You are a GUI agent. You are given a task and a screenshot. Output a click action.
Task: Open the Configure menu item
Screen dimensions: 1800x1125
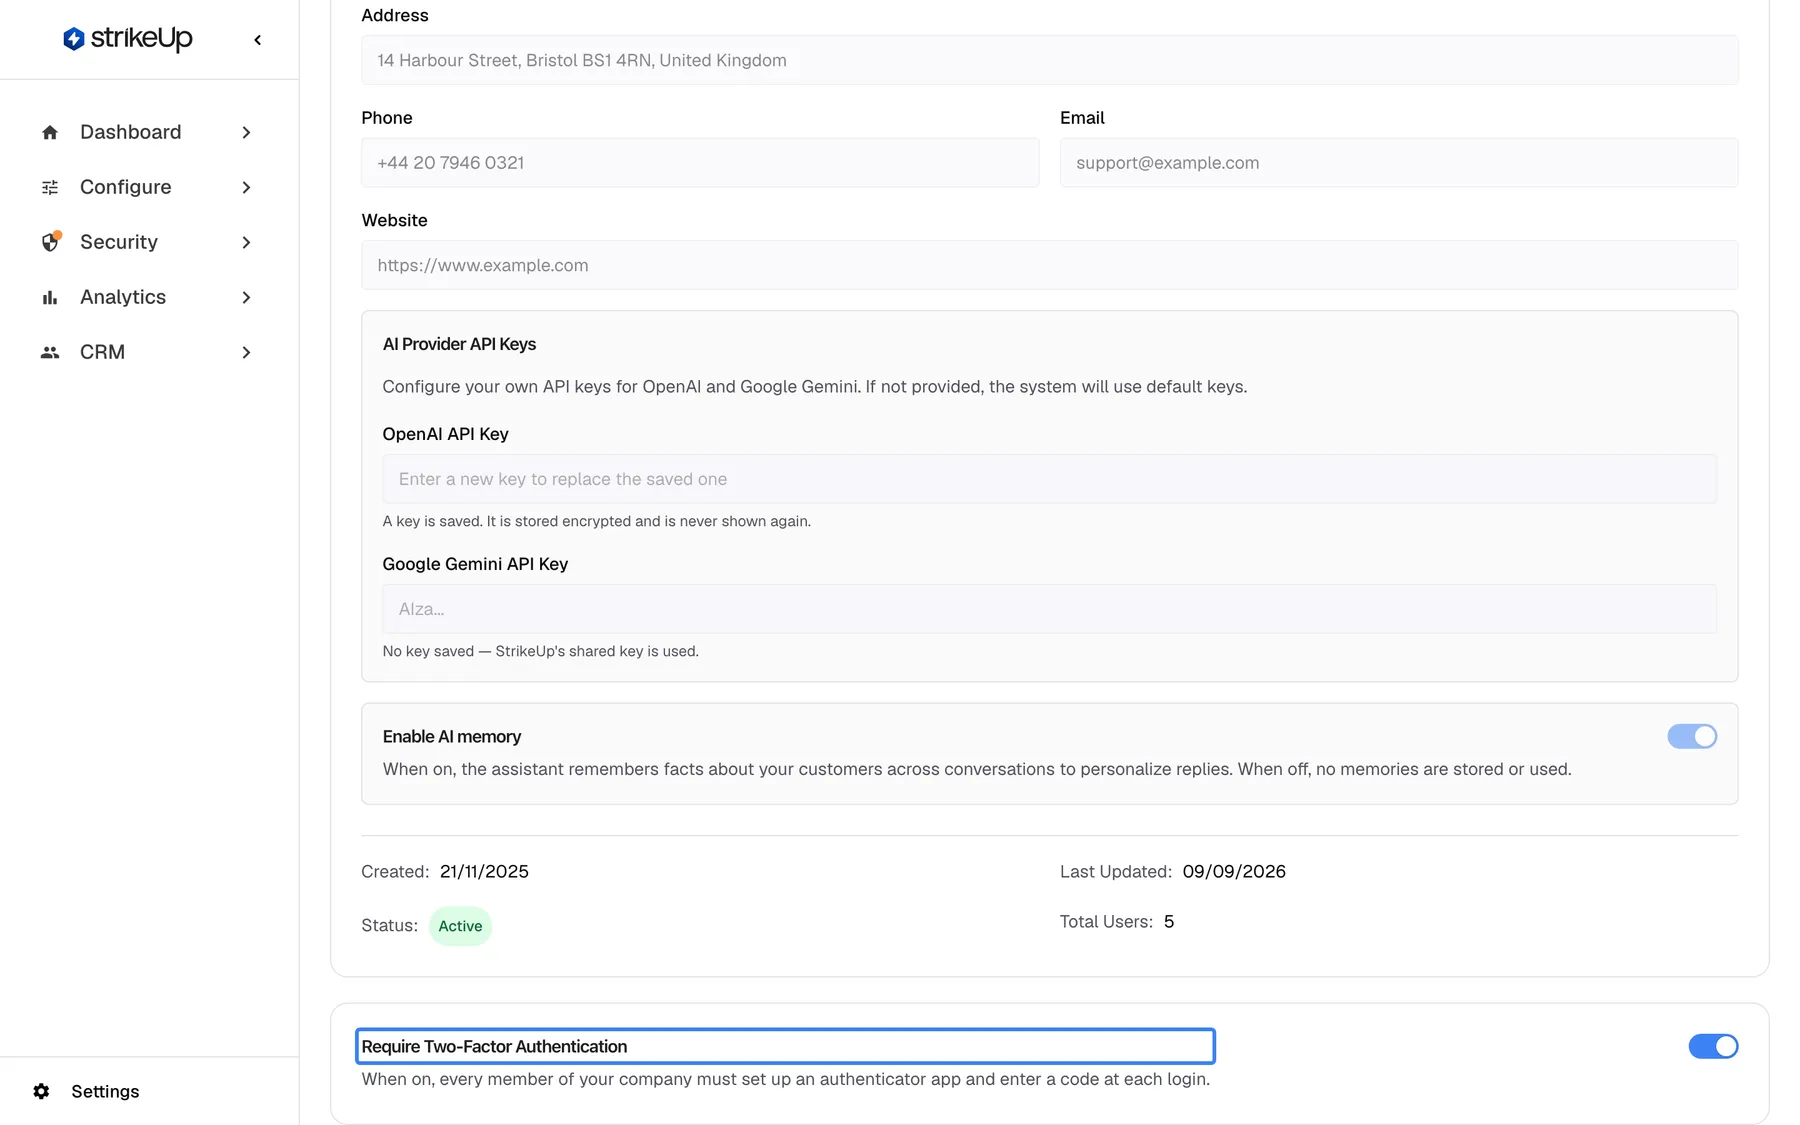149,187
